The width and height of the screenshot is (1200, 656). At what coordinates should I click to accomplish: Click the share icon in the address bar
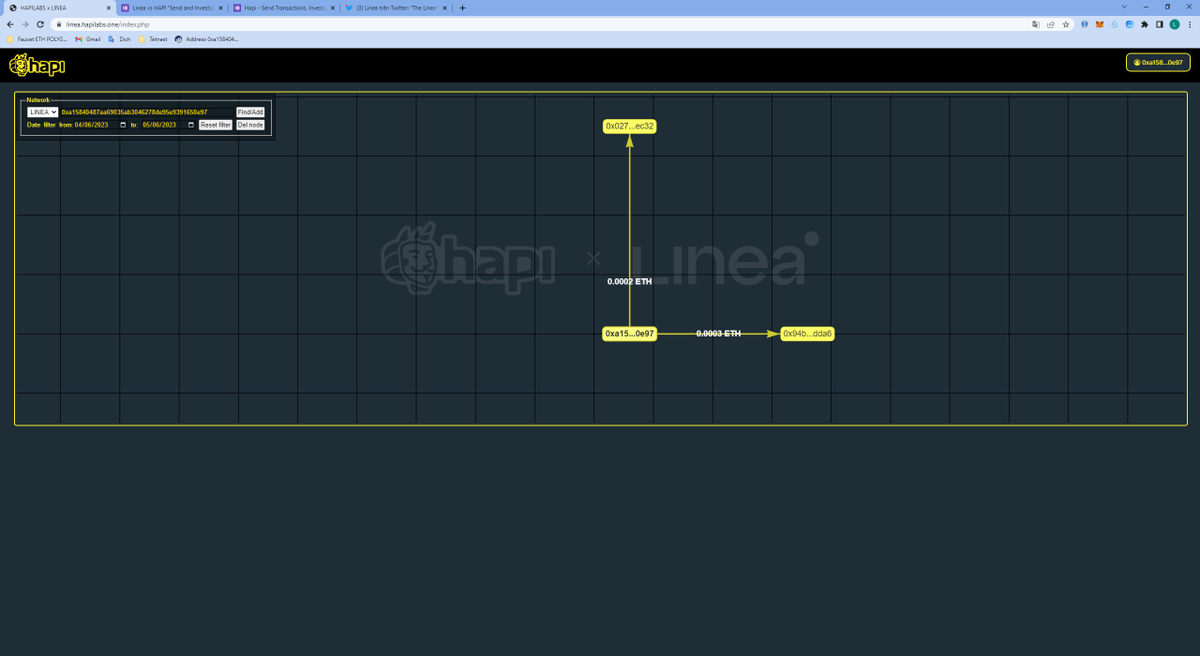[1050, 24]
